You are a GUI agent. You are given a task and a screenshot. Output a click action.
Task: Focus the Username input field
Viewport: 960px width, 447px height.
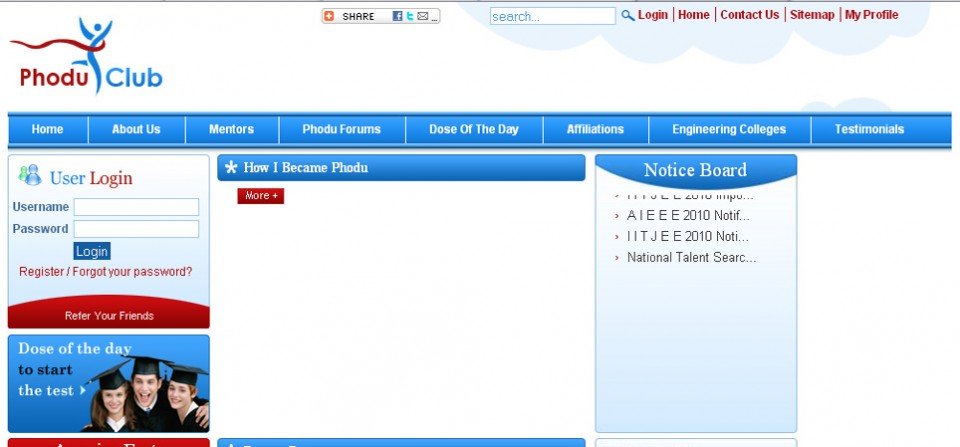136,207
